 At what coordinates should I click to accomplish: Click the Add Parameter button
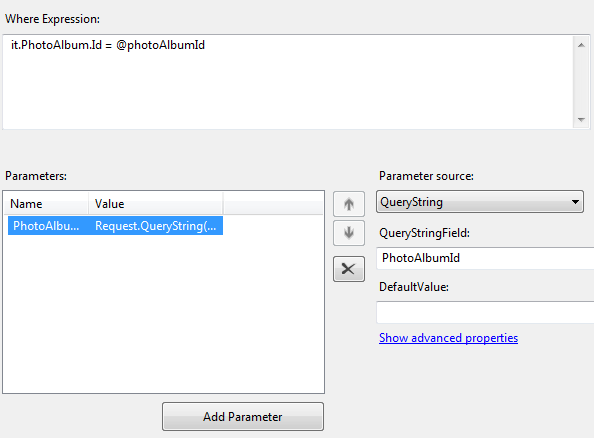click(243, 416)
